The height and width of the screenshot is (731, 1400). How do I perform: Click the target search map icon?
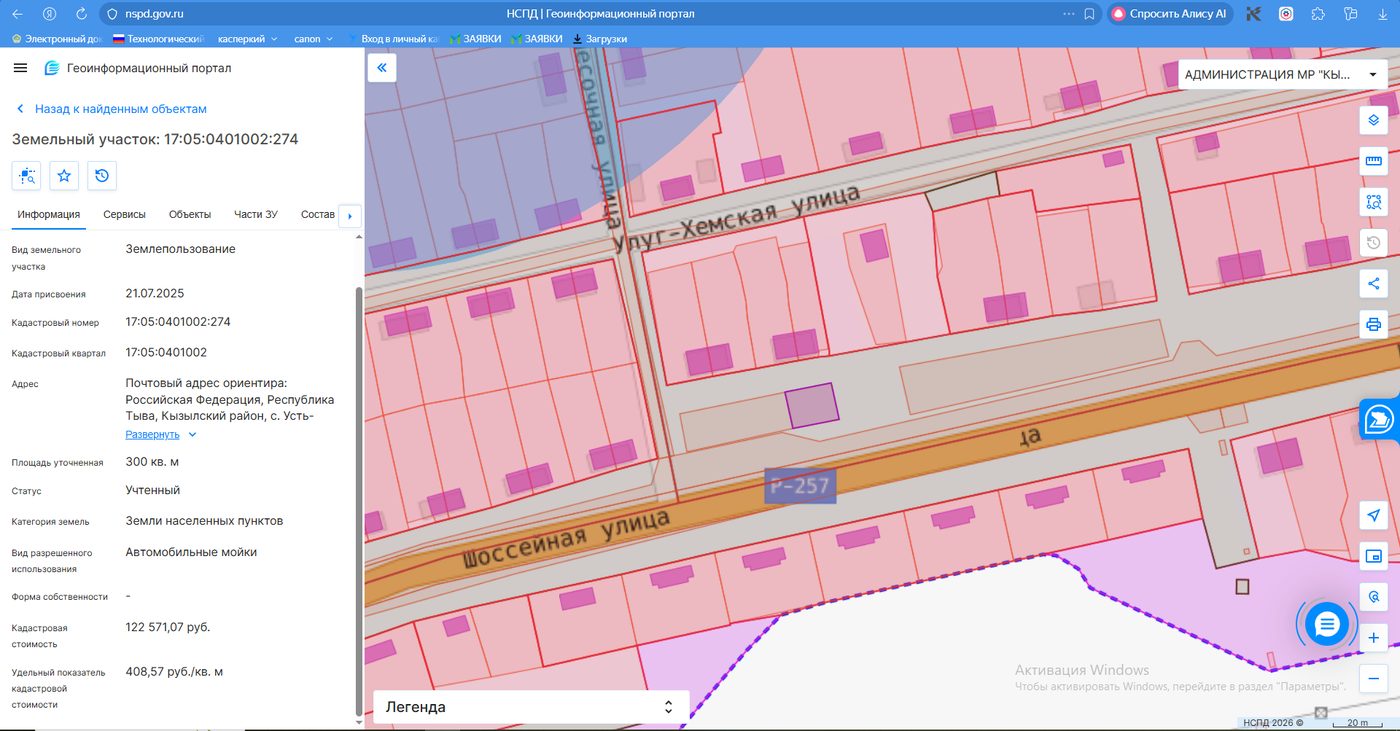1373,597
